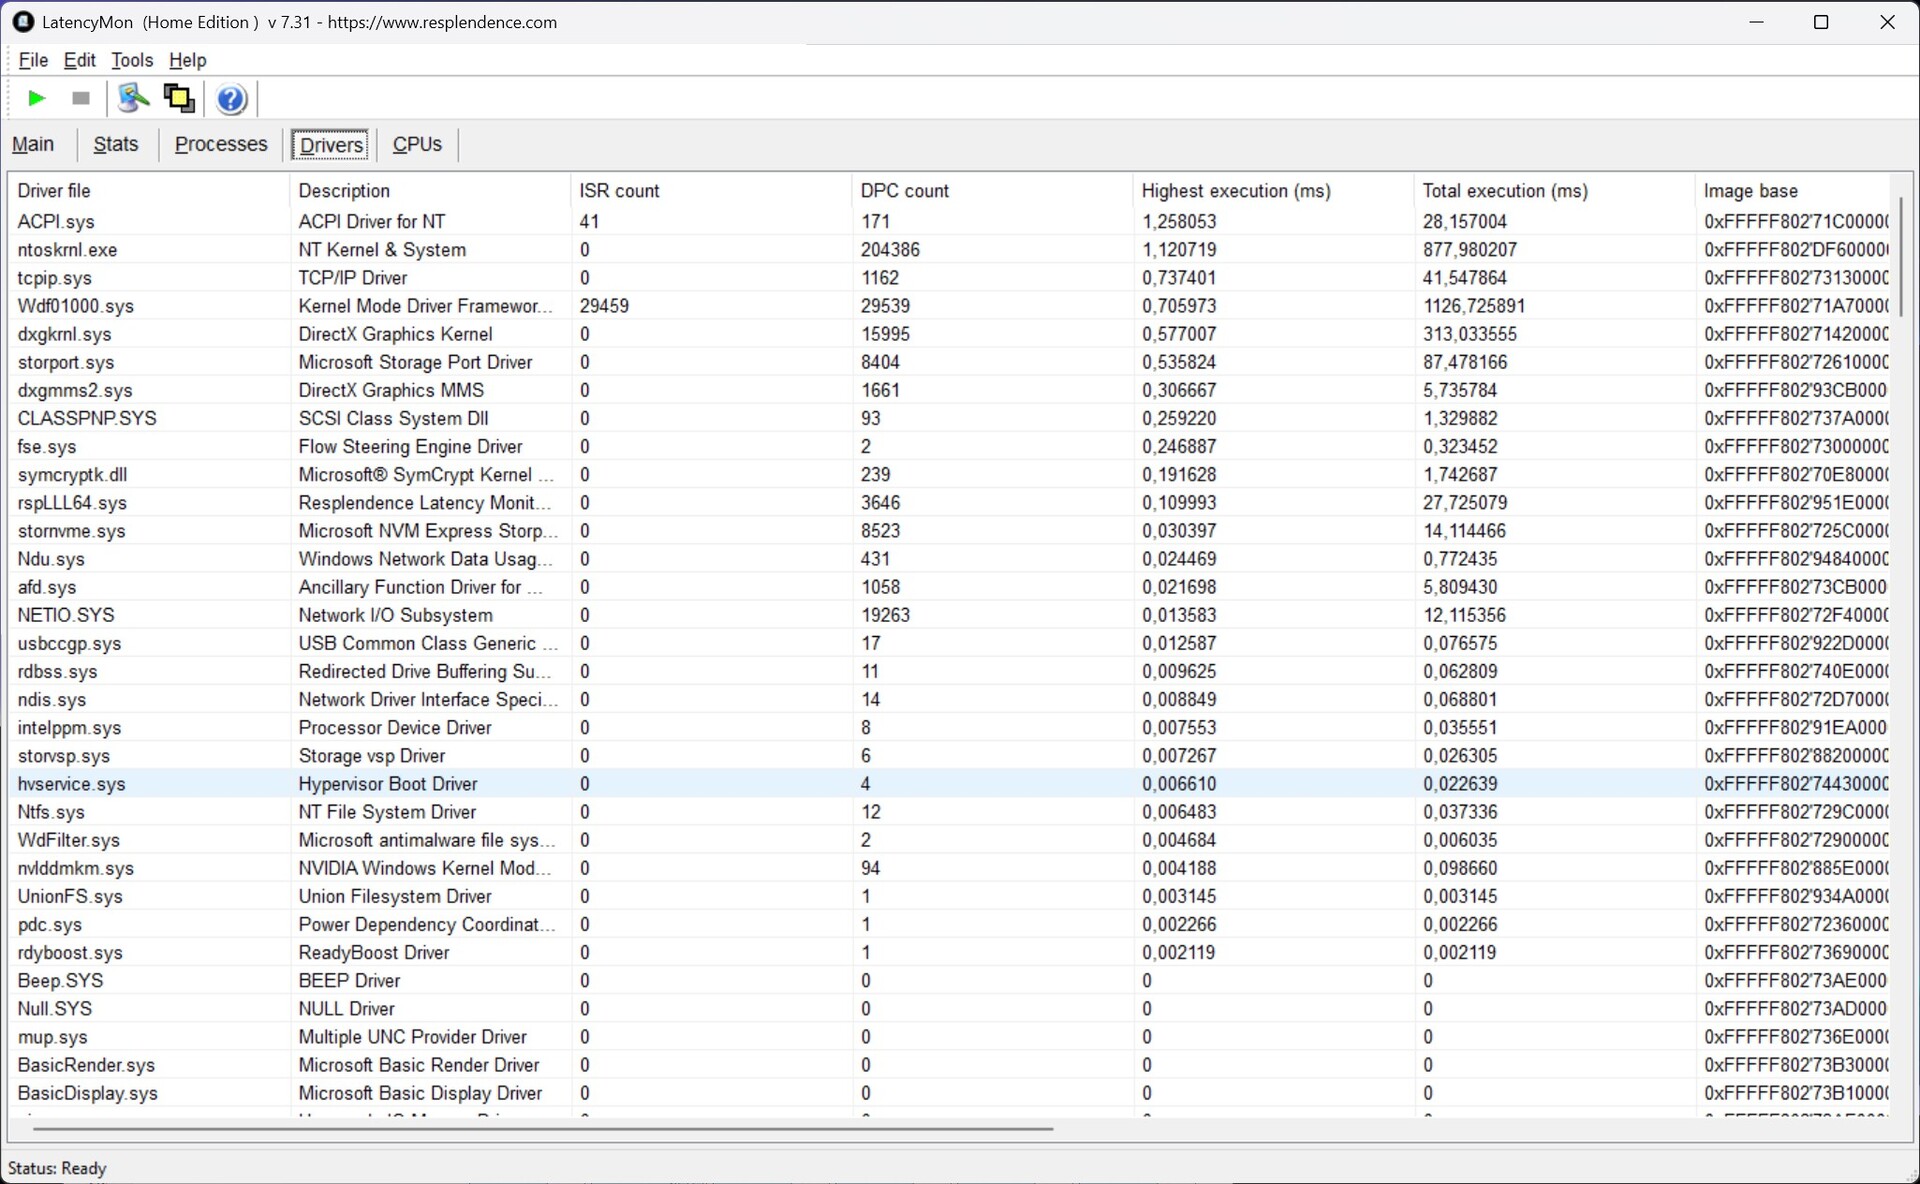Sort by the DPC count column header
1920x1184 pixels.
coord(904,191)
